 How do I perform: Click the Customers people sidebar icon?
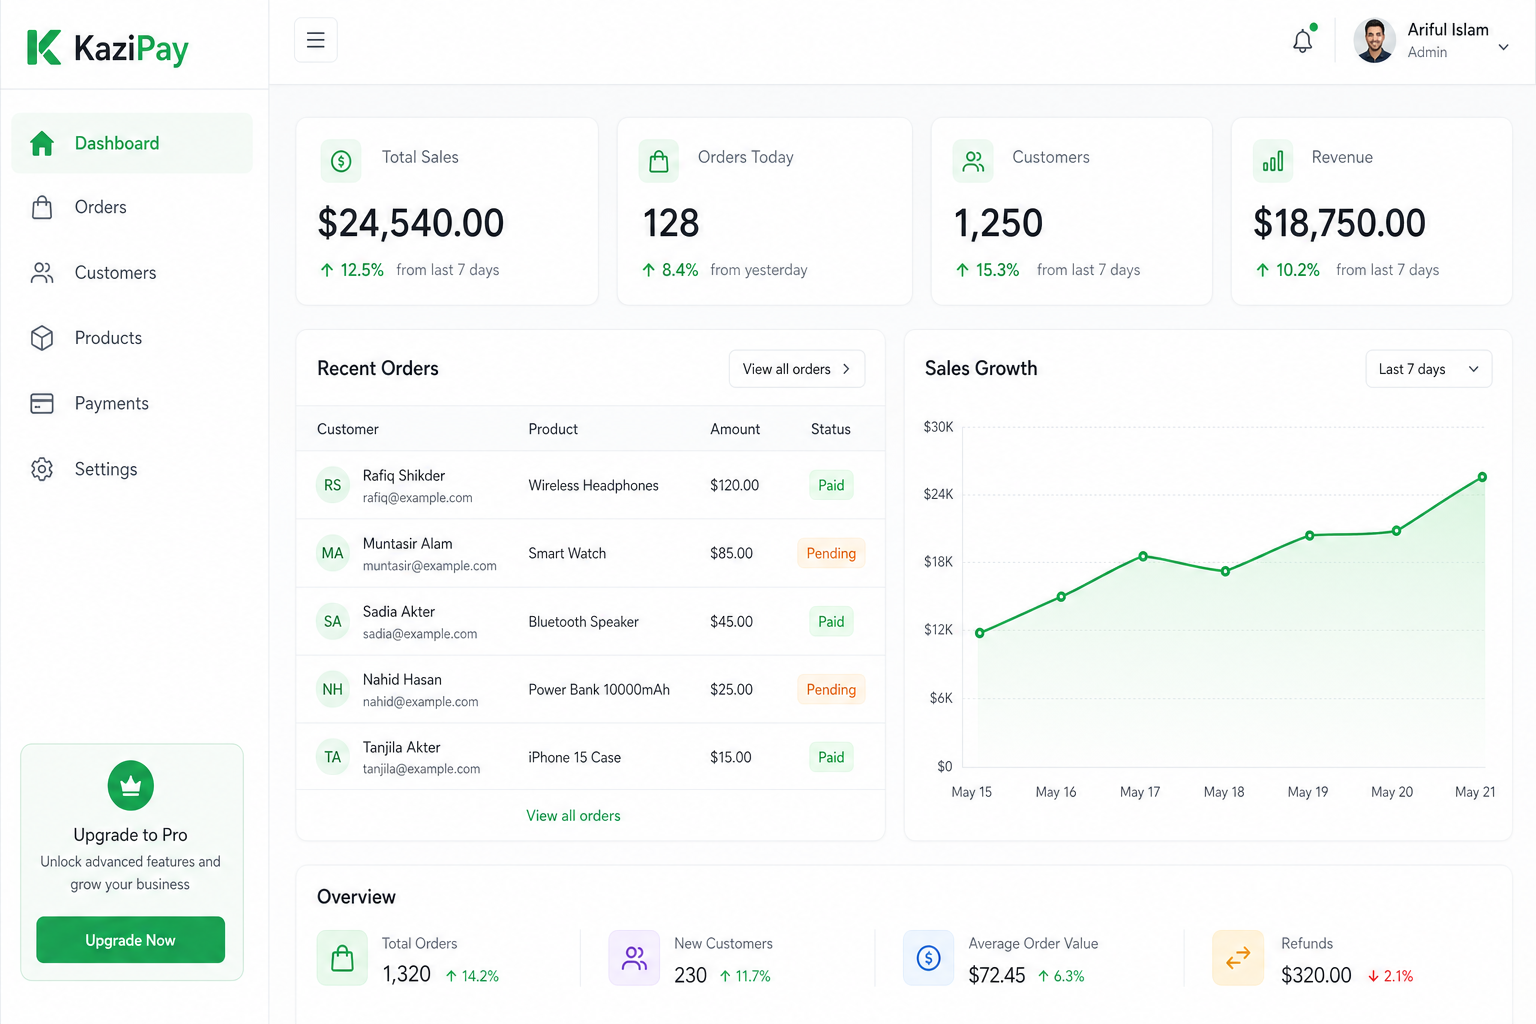(x=42, y=272)
